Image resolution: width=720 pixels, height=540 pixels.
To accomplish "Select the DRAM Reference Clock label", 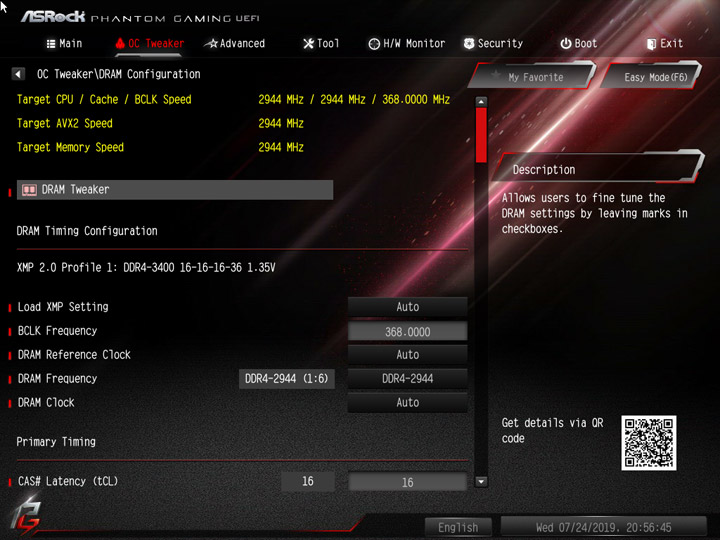I will click(74, 354).
